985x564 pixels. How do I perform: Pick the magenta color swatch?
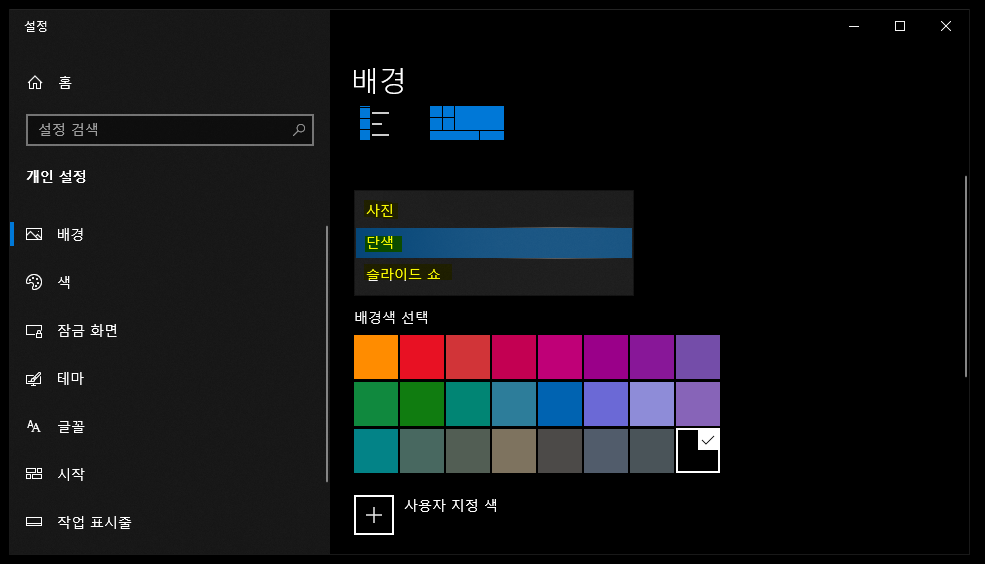coord(560,357)
